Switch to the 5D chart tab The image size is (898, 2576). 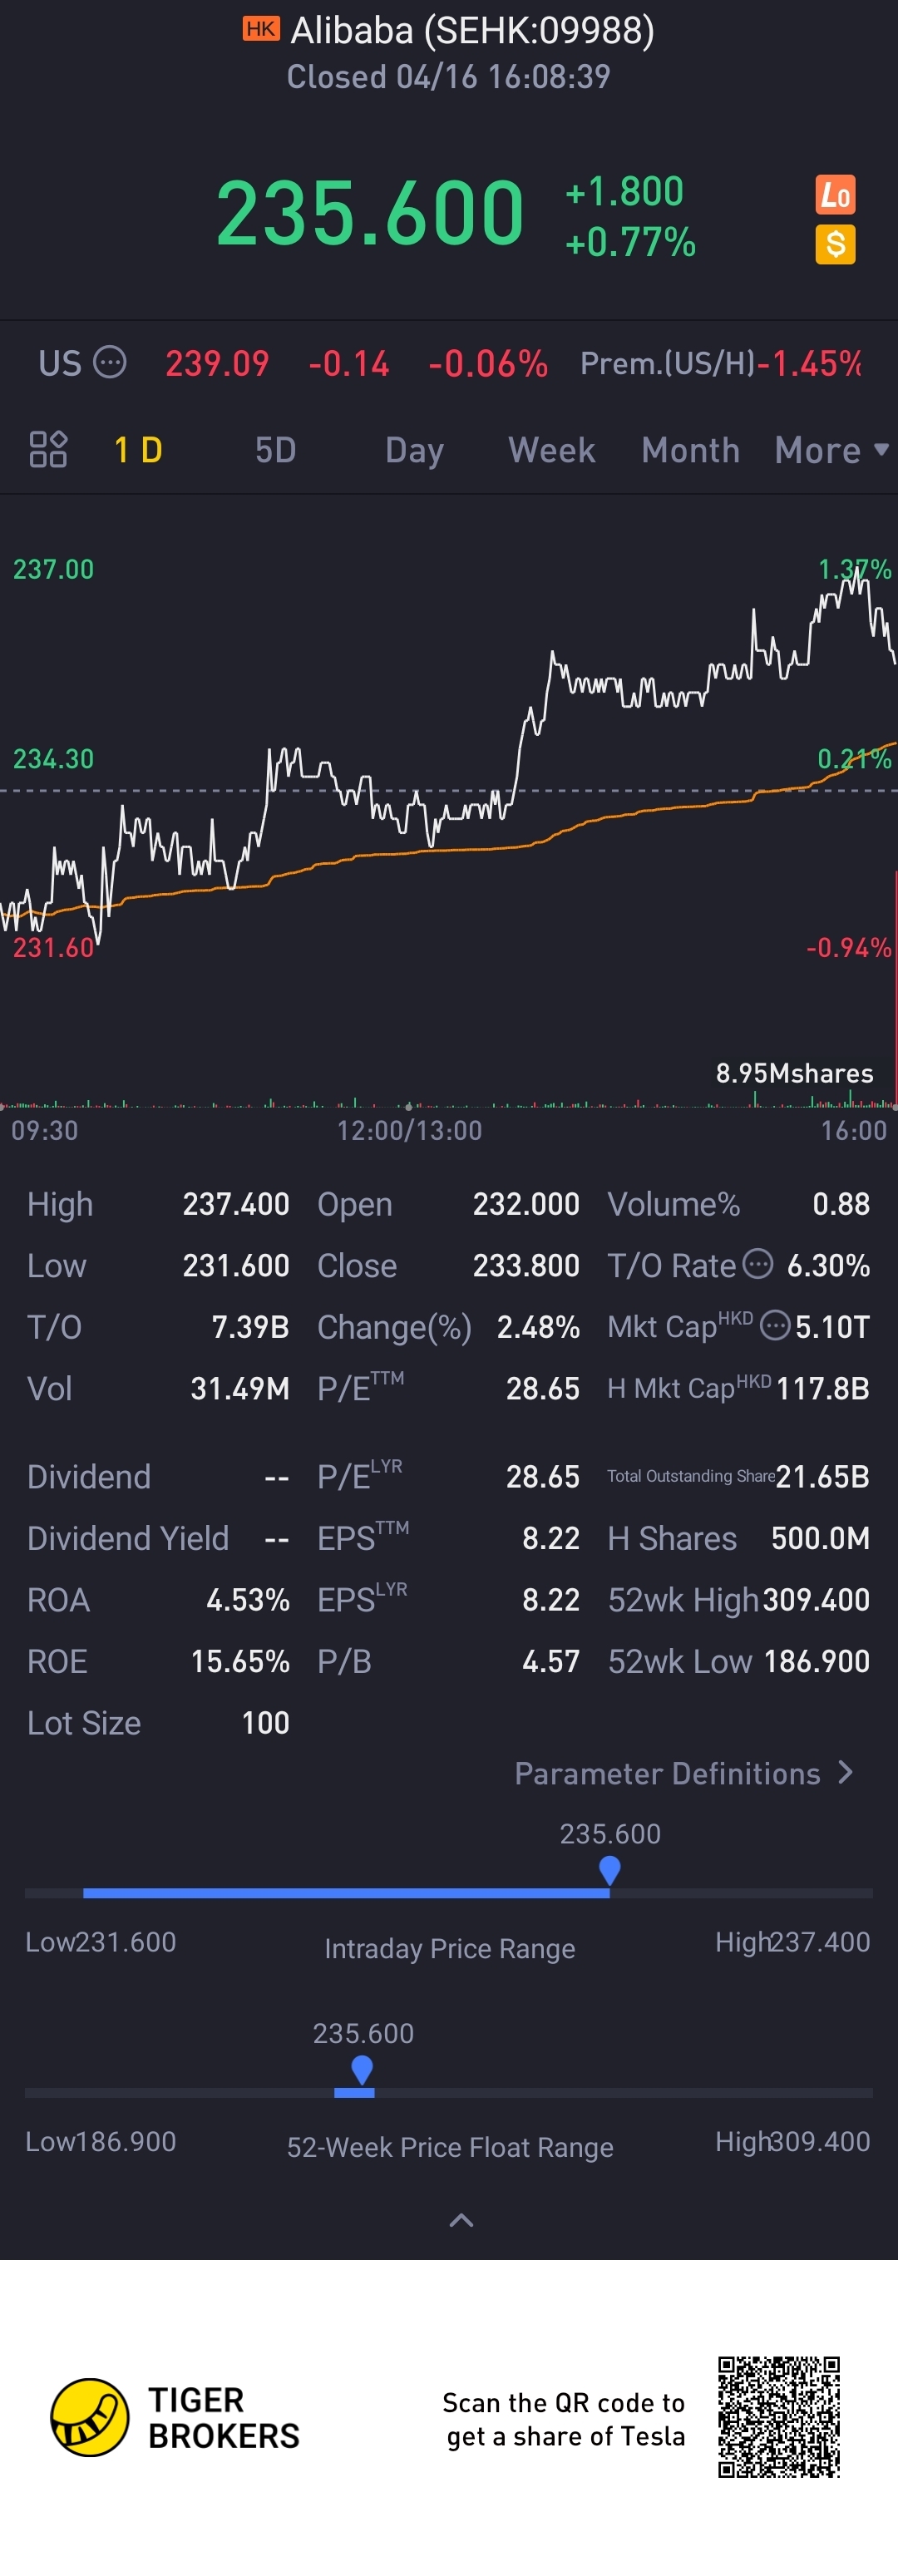click(275, 450)
